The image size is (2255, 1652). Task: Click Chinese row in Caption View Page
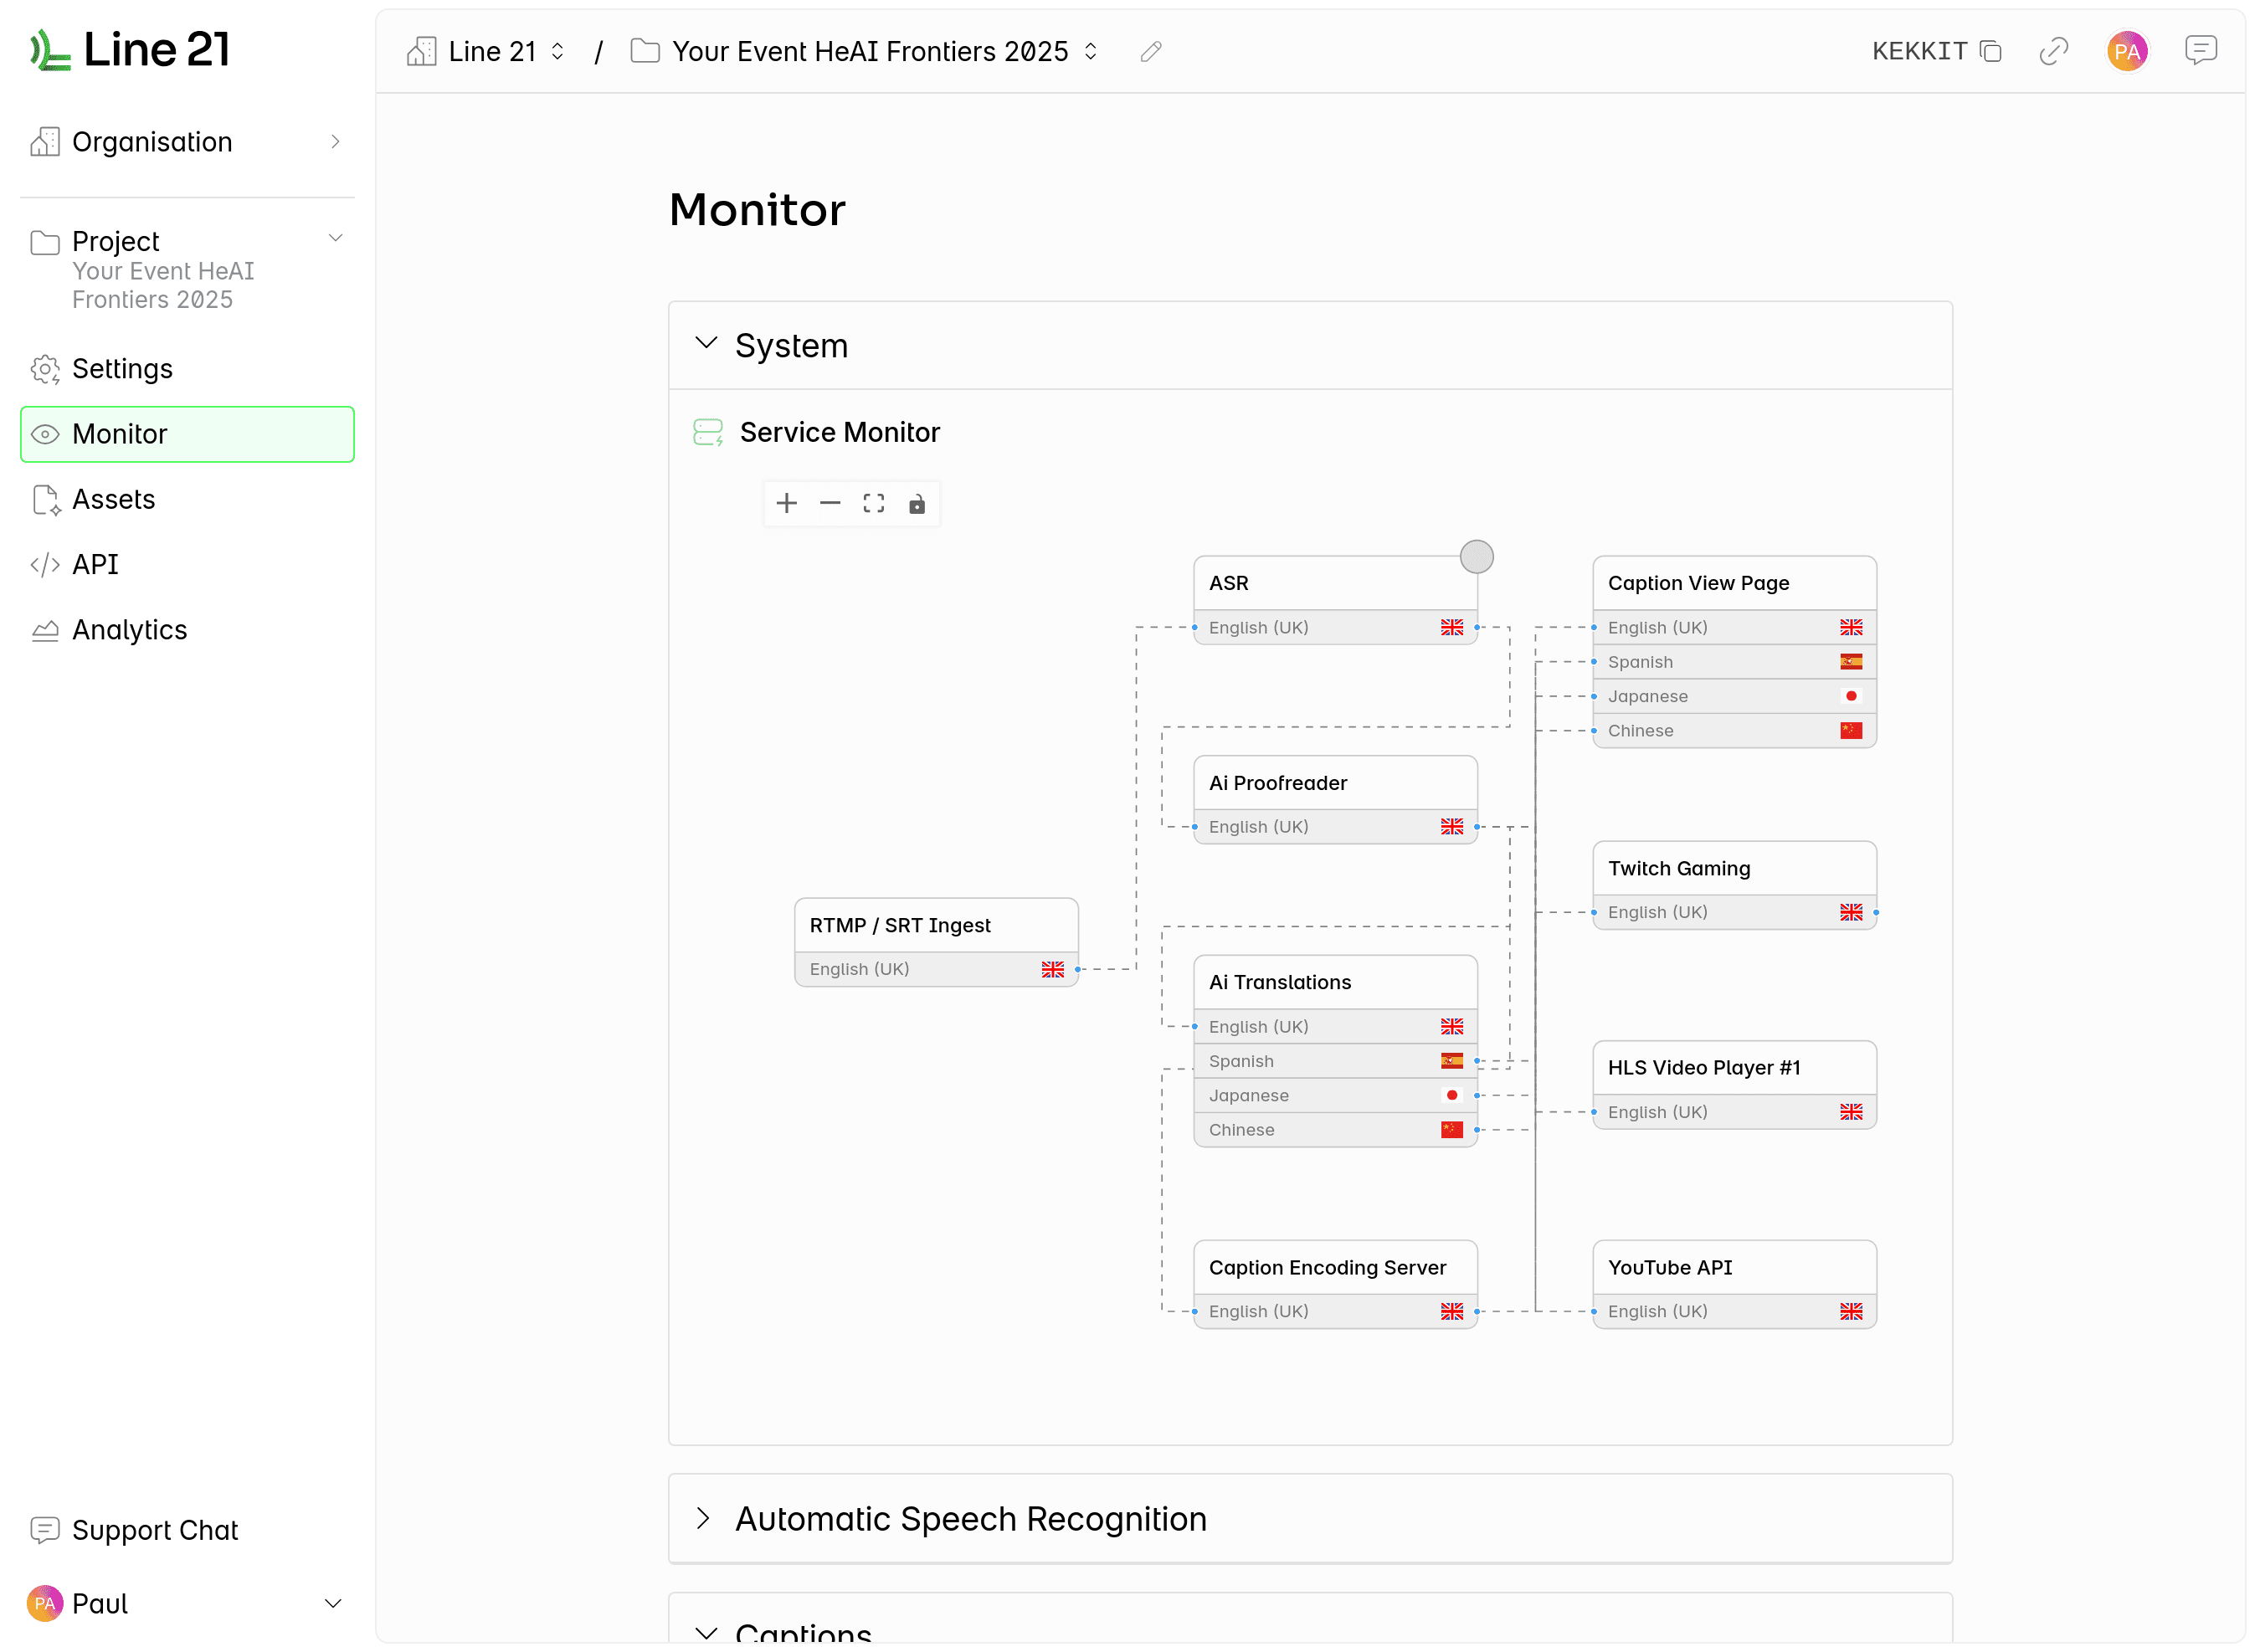[1734, 730]
